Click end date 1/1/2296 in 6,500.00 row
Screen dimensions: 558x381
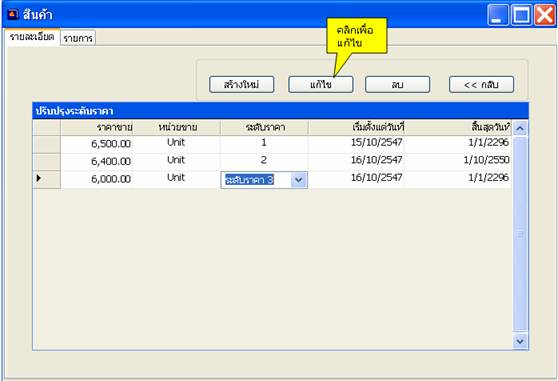(x=458, y=144)
